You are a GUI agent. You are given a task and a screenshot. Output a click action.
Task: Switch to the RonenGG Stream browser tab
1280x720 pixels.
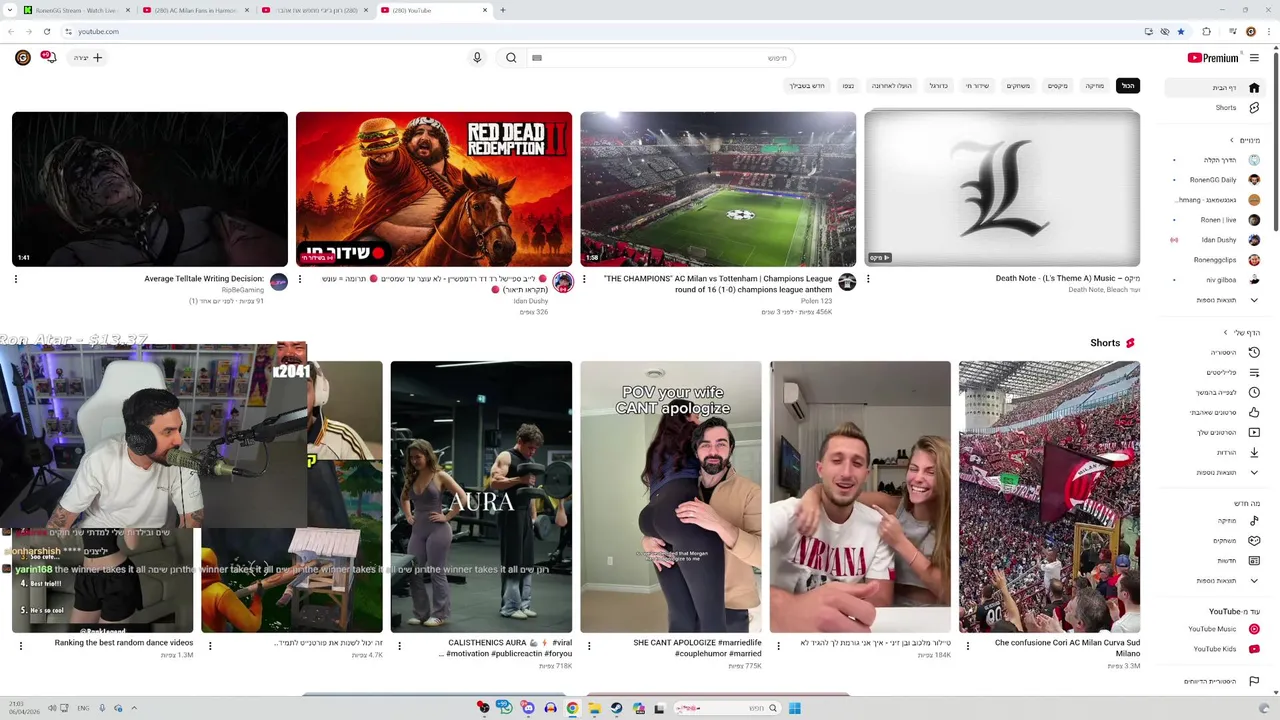tap(76, 10)
